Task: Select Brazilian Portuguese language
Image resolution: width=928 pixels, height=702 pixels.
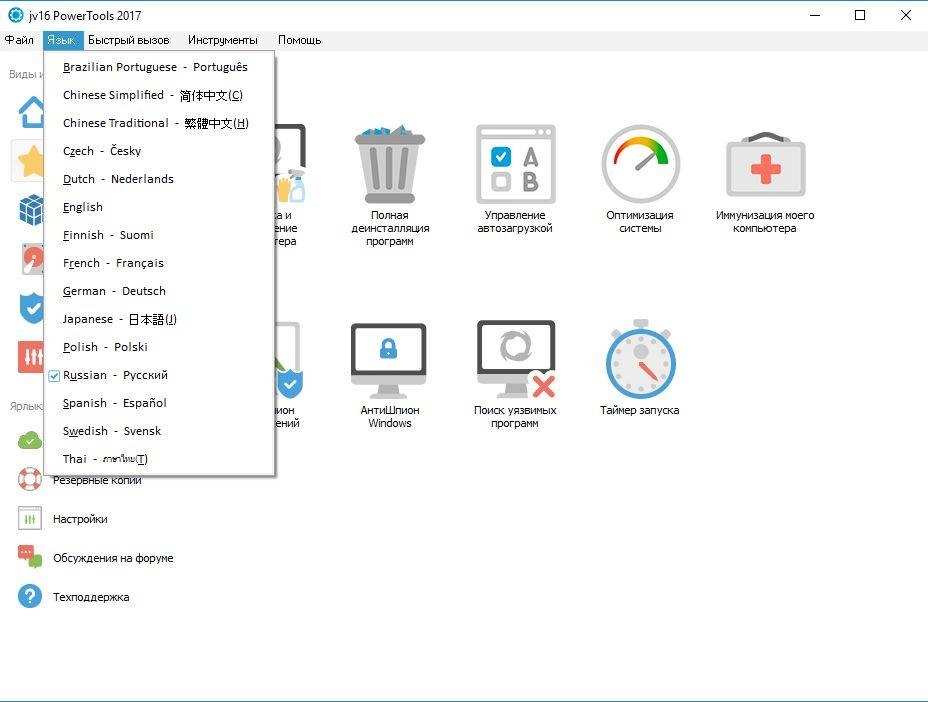Action: coord(159,67)
